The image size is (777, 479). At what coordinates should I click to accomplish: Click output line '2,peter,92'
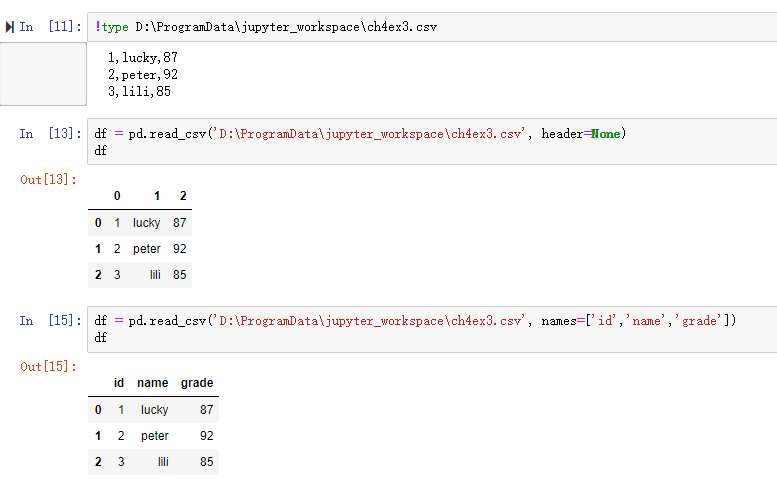[x=143, y=75]
